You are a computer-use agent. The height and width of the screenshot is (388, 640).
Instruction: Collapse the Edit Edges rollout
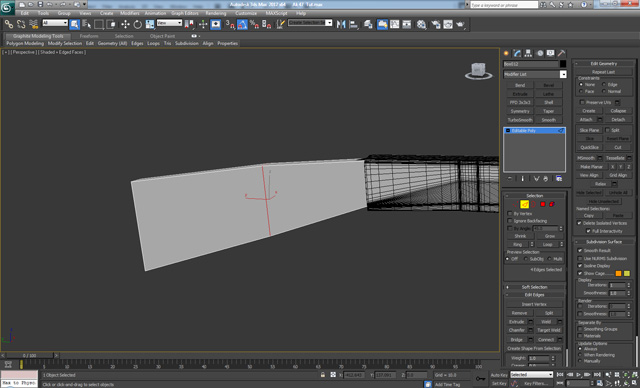534,295
